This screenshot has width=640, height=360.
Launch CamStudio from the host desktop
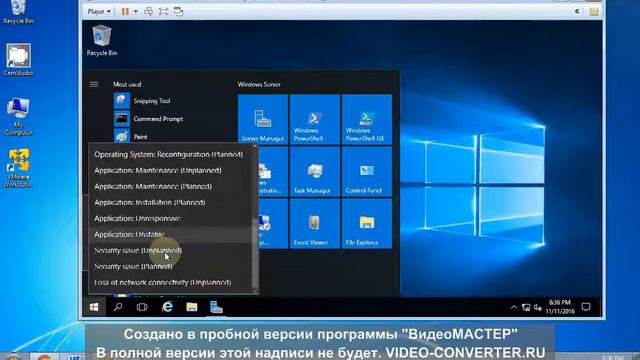(18, 60)
